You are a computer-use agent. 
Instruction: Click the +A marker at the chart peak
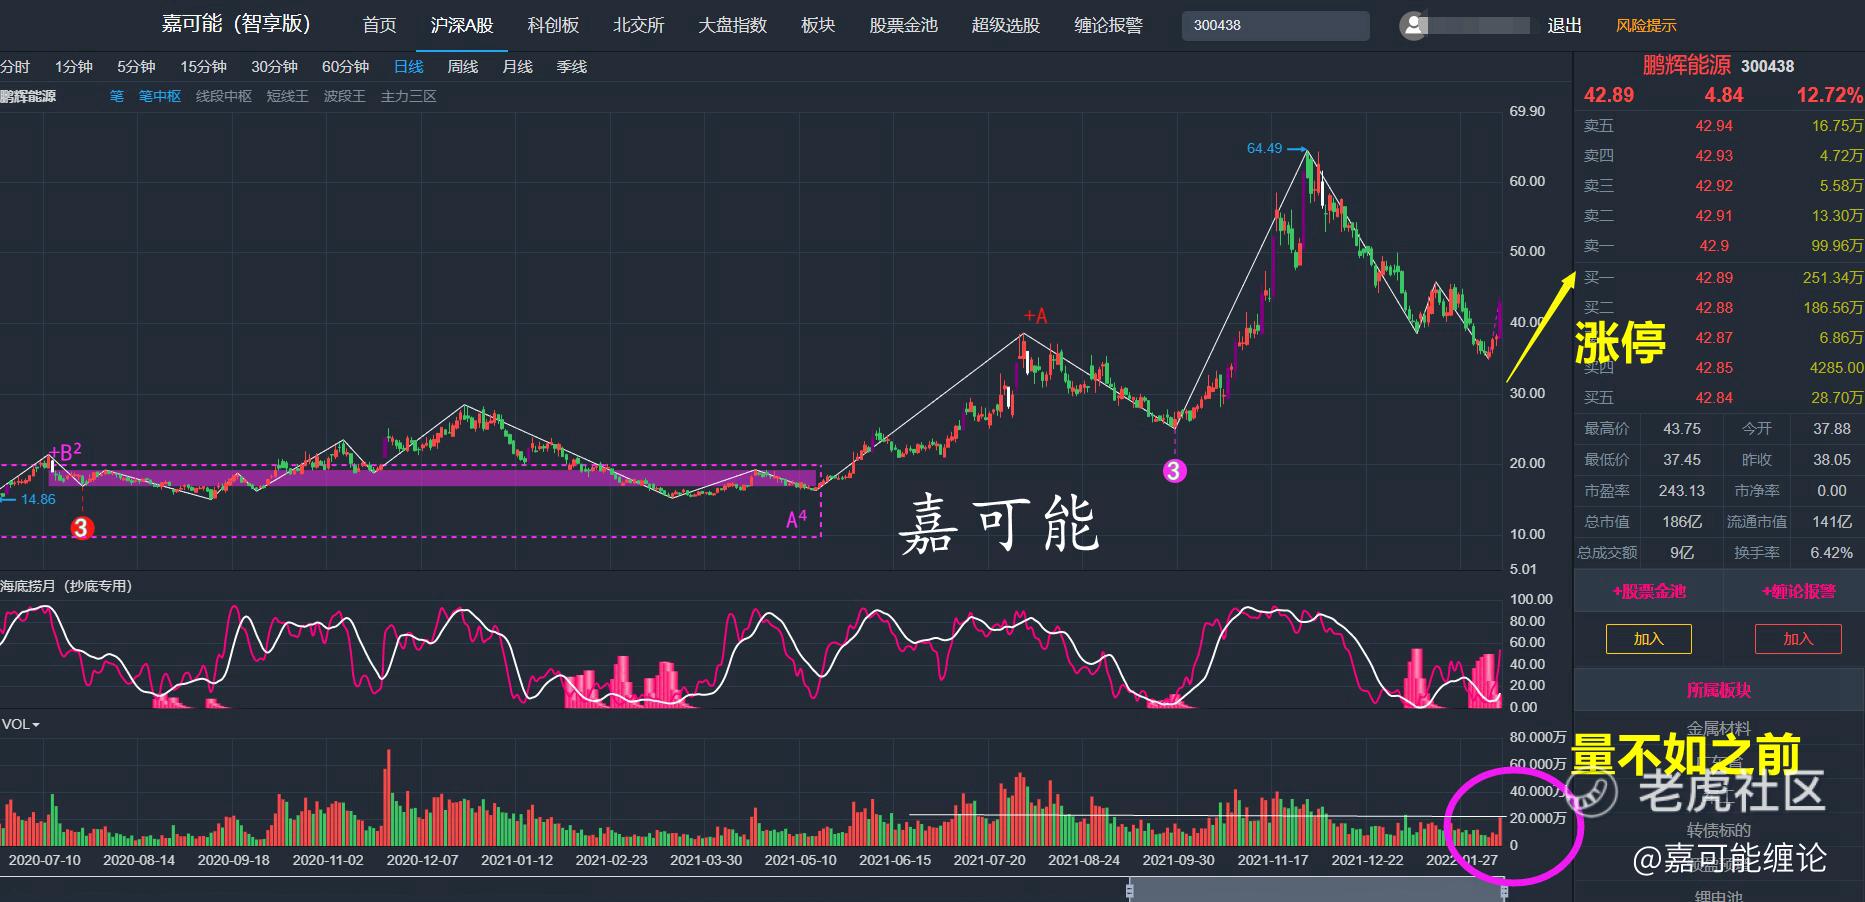tap(1036, 316)
